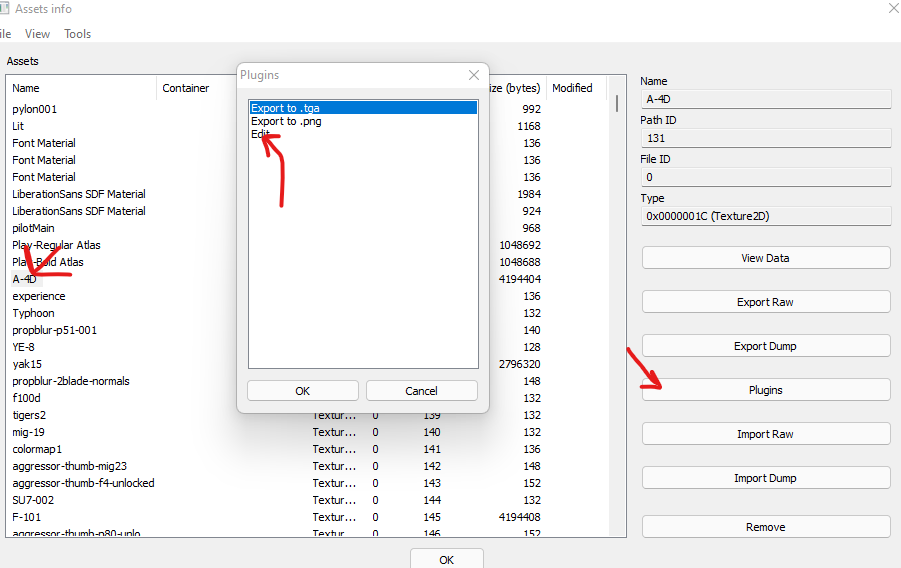Screen dimensions: 901x568
Task: Select the pylon001 asset row
Action: 34,109
